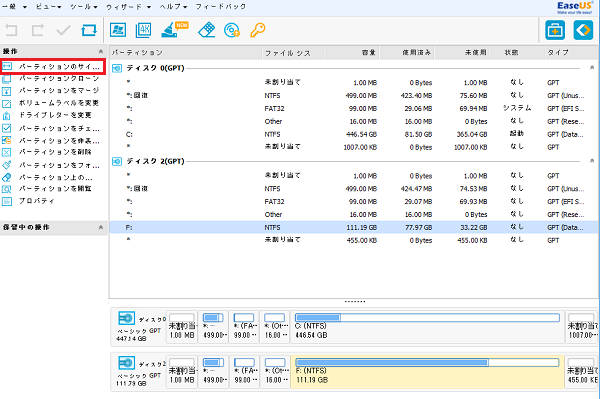600x399 pixels.
Task: Click the Refresh disk info icon
Action: tap(88, 30)
